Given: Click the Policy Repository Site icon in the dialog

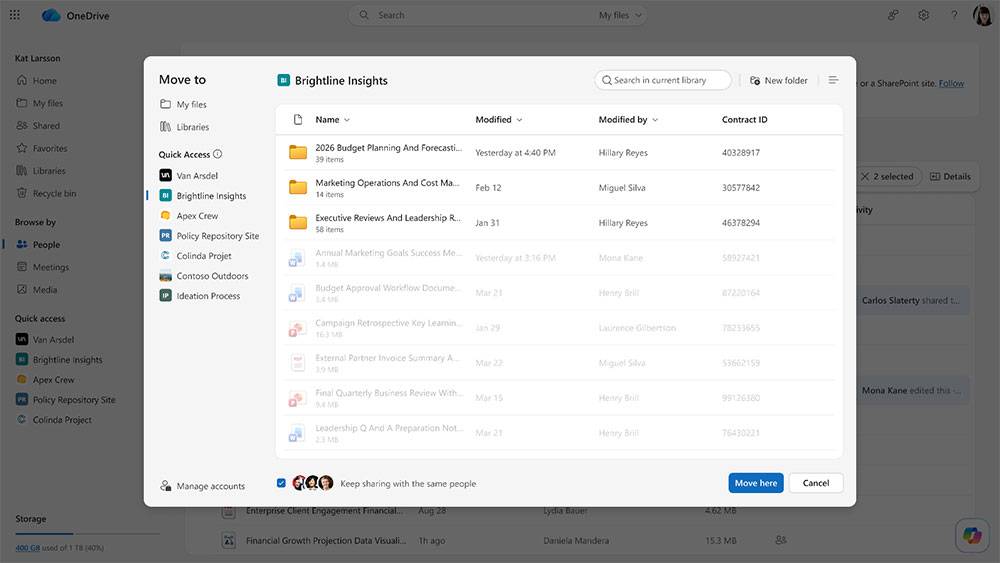Looking at the screenshot, I should coord(165,235).
